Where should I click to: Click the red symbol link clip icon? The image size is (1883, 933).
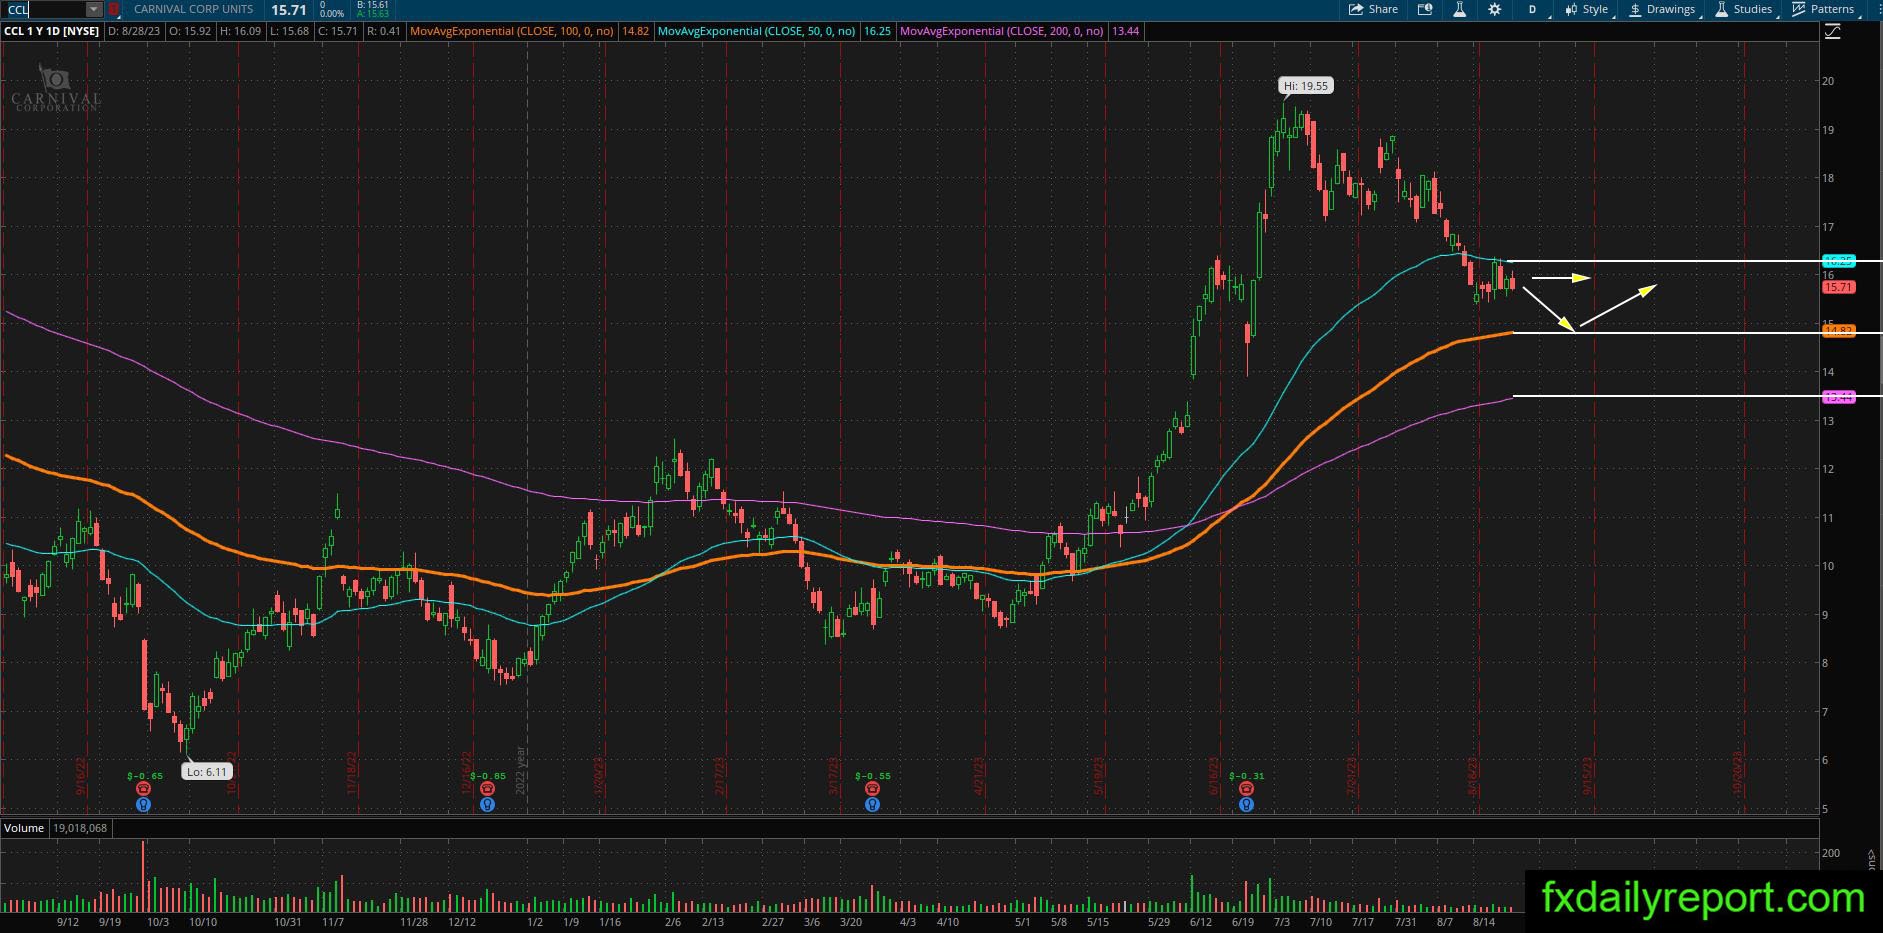click(113, 10)
